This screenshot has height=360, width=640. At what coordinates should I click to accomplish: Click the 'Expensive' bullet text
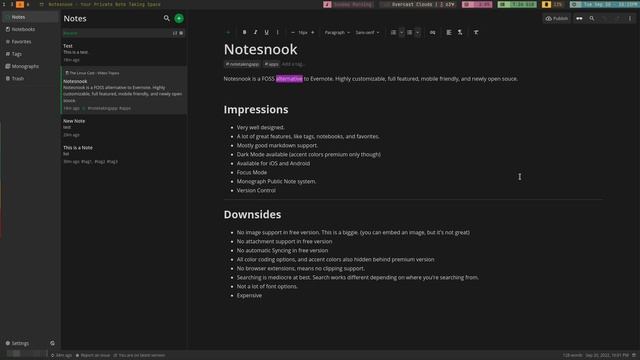click(x=249, y=296)
